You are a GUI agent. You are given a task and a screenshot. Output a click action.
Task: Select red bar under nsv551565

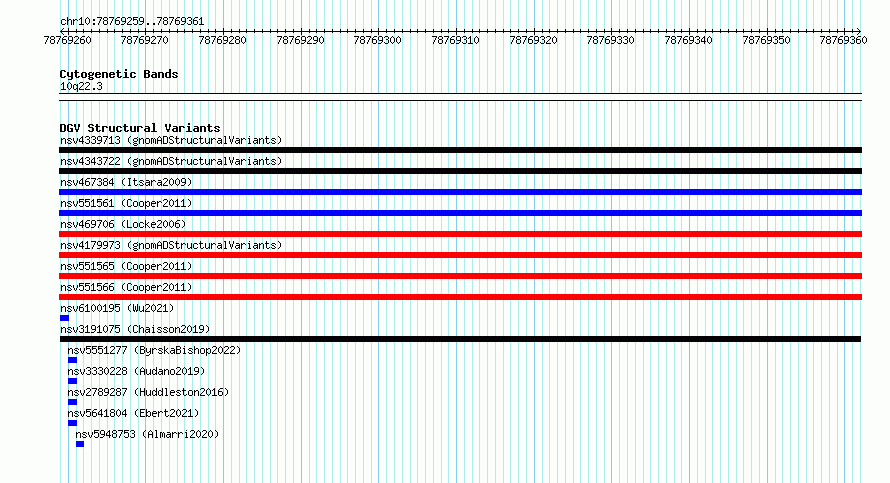pyautogui.click(x=460, y=276)
